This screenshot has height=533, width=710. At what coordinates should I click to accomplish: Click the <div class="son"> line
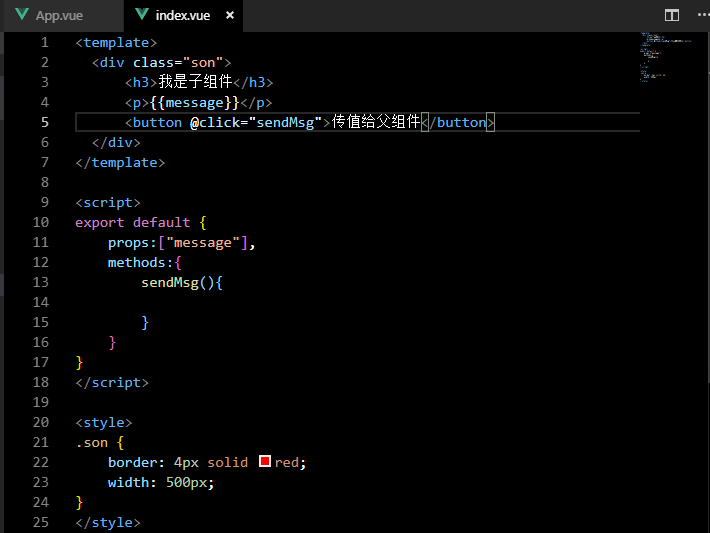pyautogui.click(x=162, y=62)
